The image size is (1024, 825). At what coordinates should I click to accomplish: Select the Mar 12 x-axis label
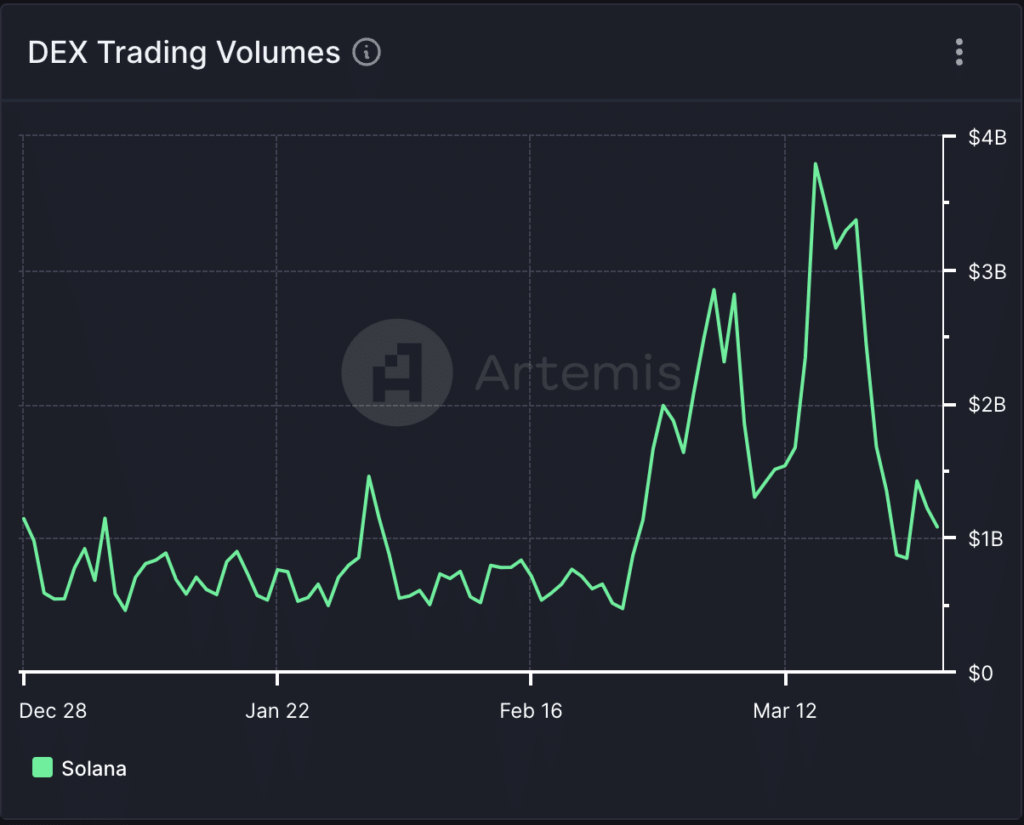click(785, 711)
